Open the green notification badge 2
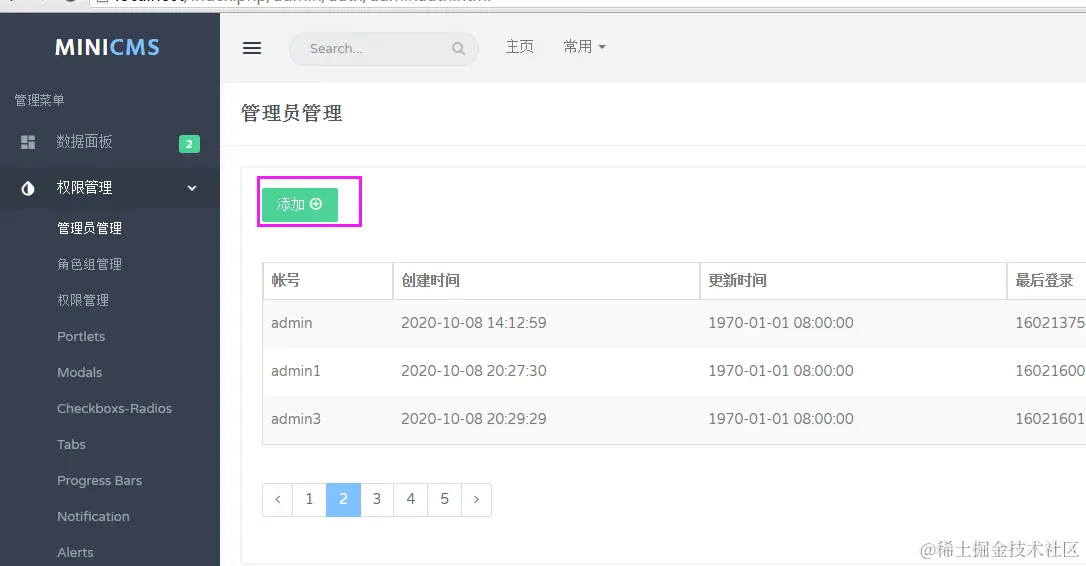The image size is (1086, 566). click(189, 143)
